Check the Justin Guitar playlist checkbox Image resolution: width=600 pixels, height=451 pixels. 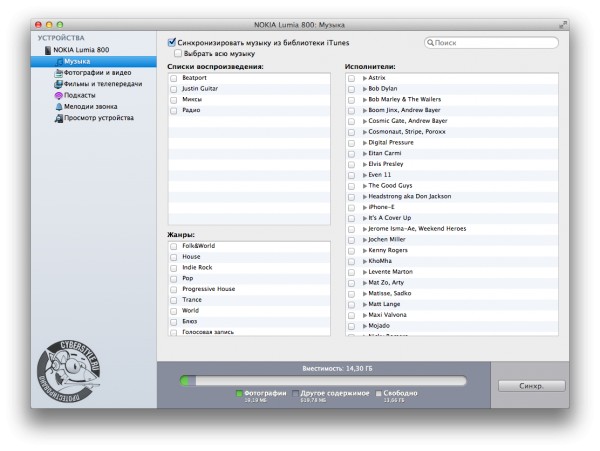pyautogui.click(x=174, y=89)
